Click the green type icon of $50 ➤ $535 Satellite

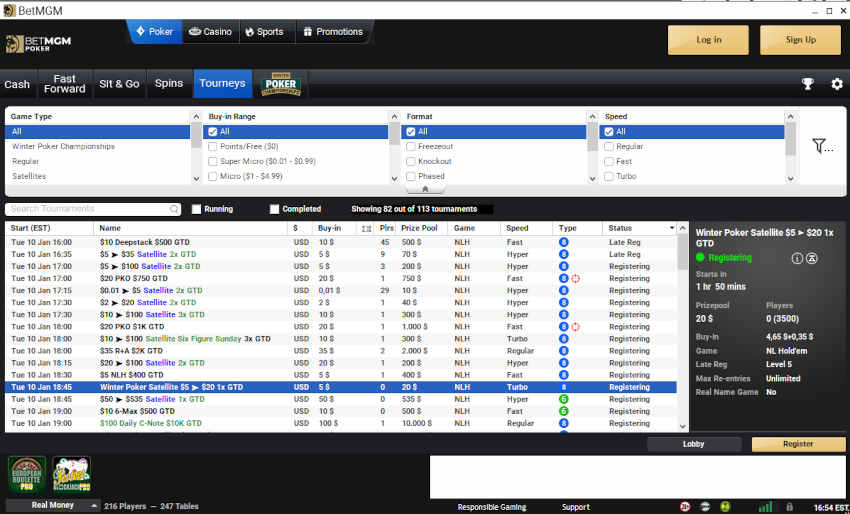click(x=564, y=399)
